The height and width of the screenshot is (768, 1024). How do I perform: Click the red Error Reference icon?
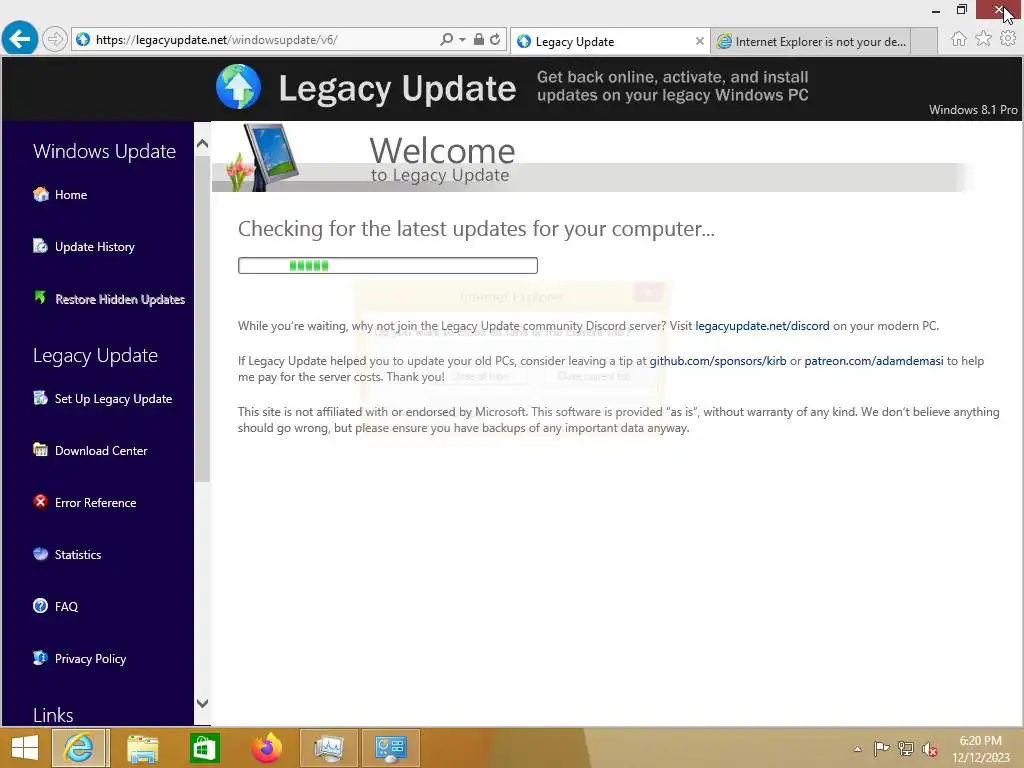pyautogui.click(x=40, y=502)
